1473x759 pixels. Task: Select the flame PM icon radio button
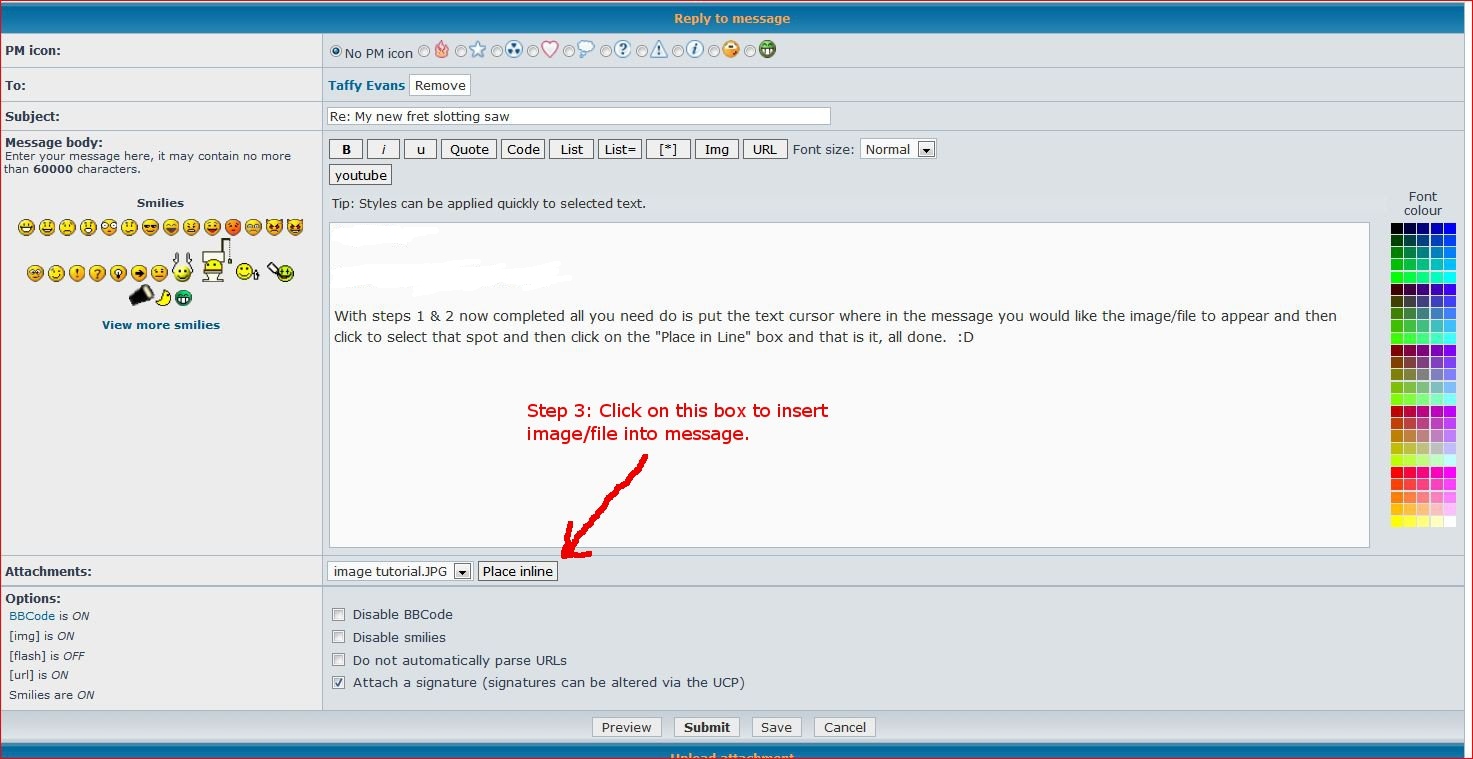tap(424, 51)
